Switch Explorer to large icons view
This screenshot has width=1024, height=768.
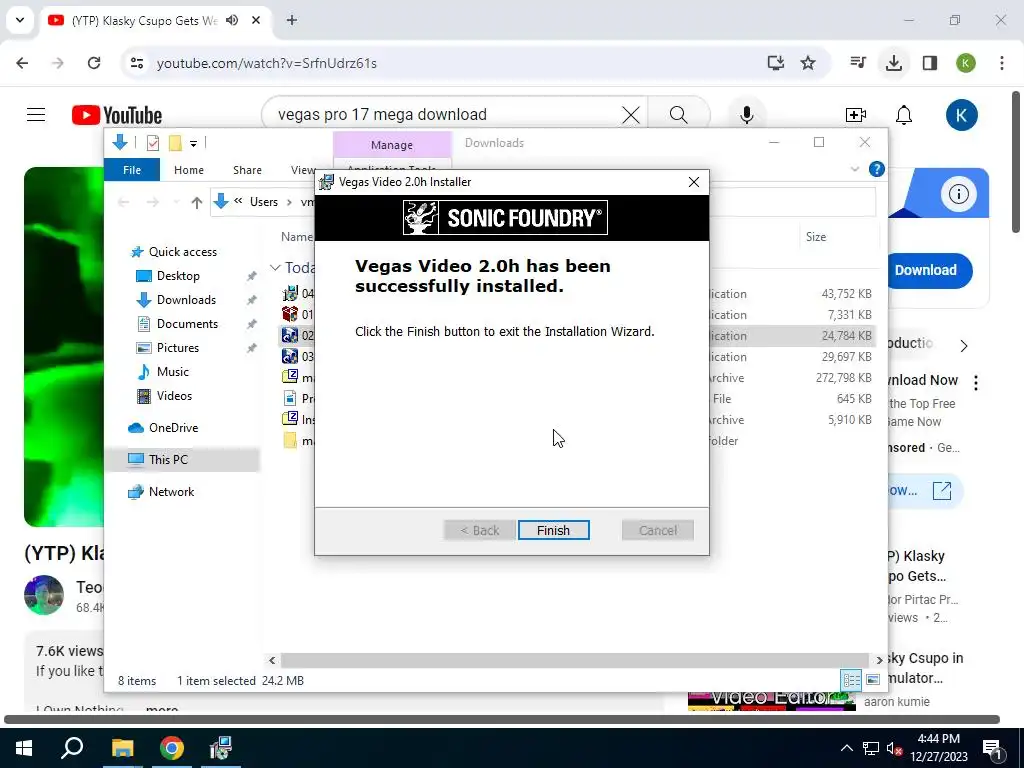(x=872, y=680)
